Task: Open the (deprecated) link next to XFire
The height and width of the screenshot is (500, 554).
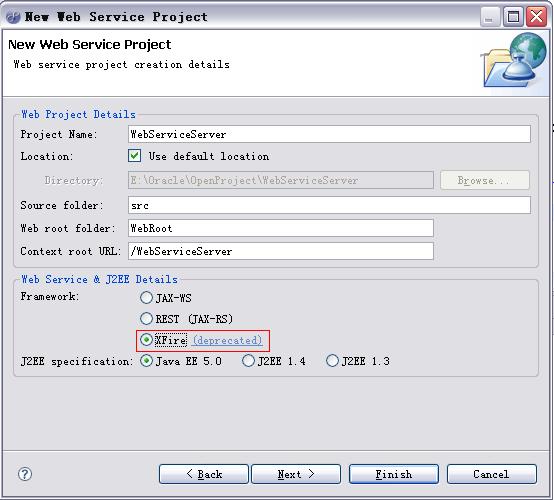Action: coord(228,340)
